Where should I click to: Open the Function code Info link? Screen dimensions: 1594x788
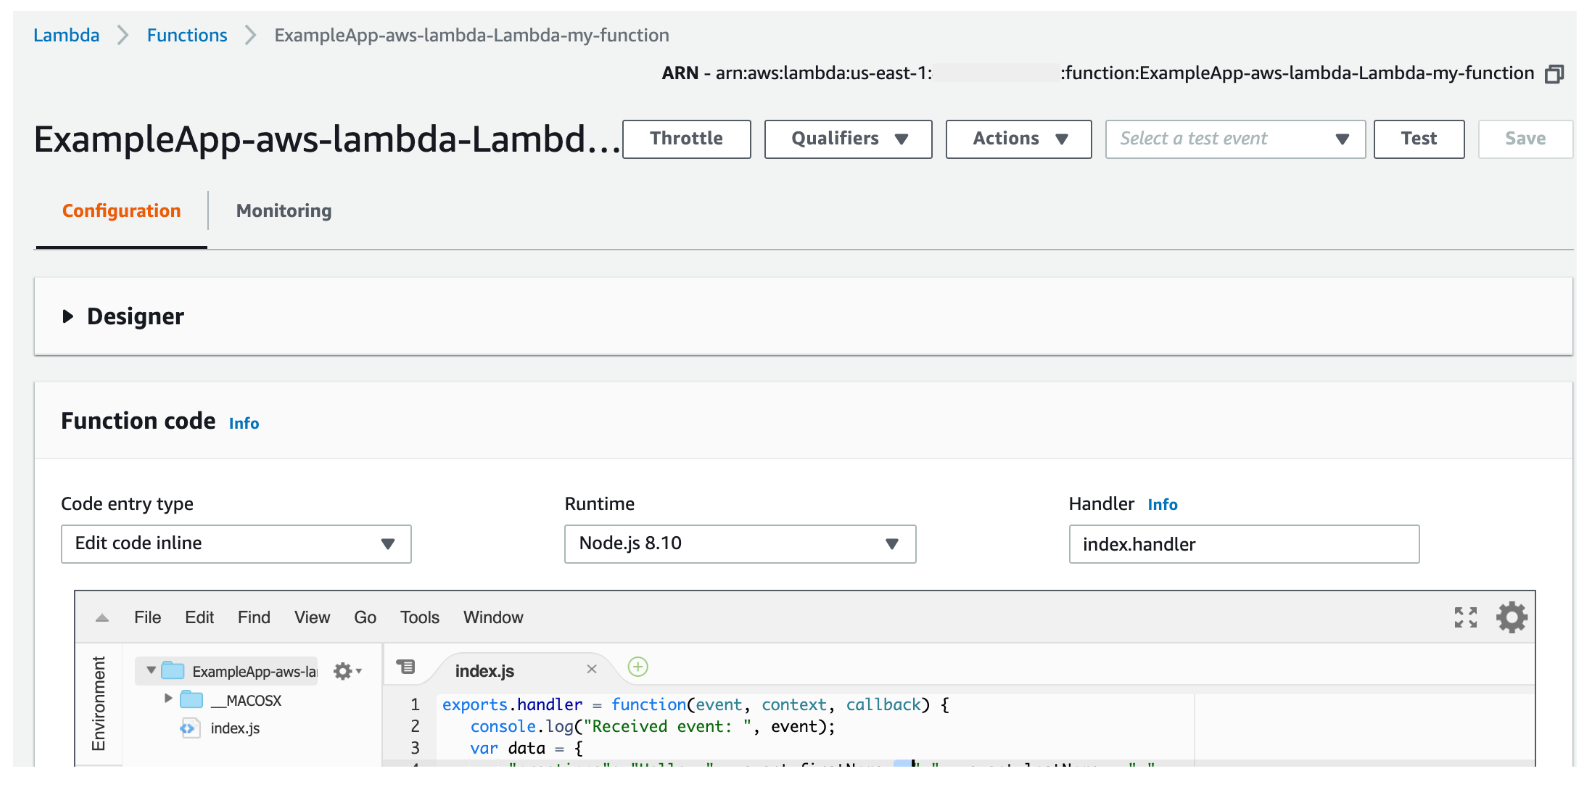244,424
